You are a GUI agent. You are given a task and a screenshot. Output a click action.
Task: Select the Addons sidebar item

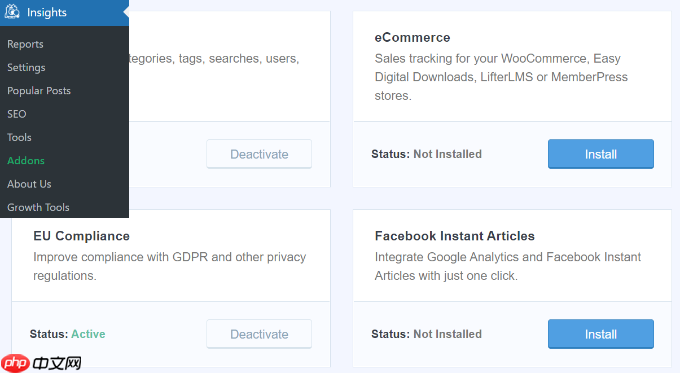click(26, 160)
